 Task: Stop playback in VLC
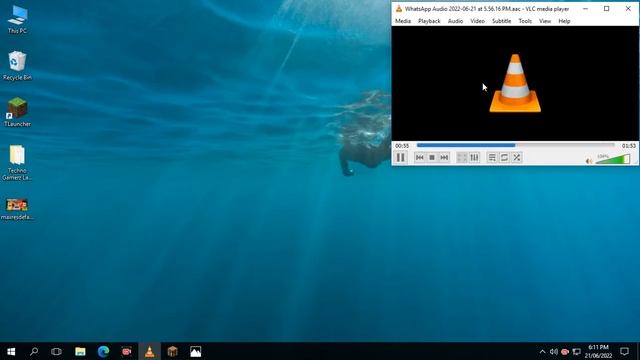tap(432, 158)
